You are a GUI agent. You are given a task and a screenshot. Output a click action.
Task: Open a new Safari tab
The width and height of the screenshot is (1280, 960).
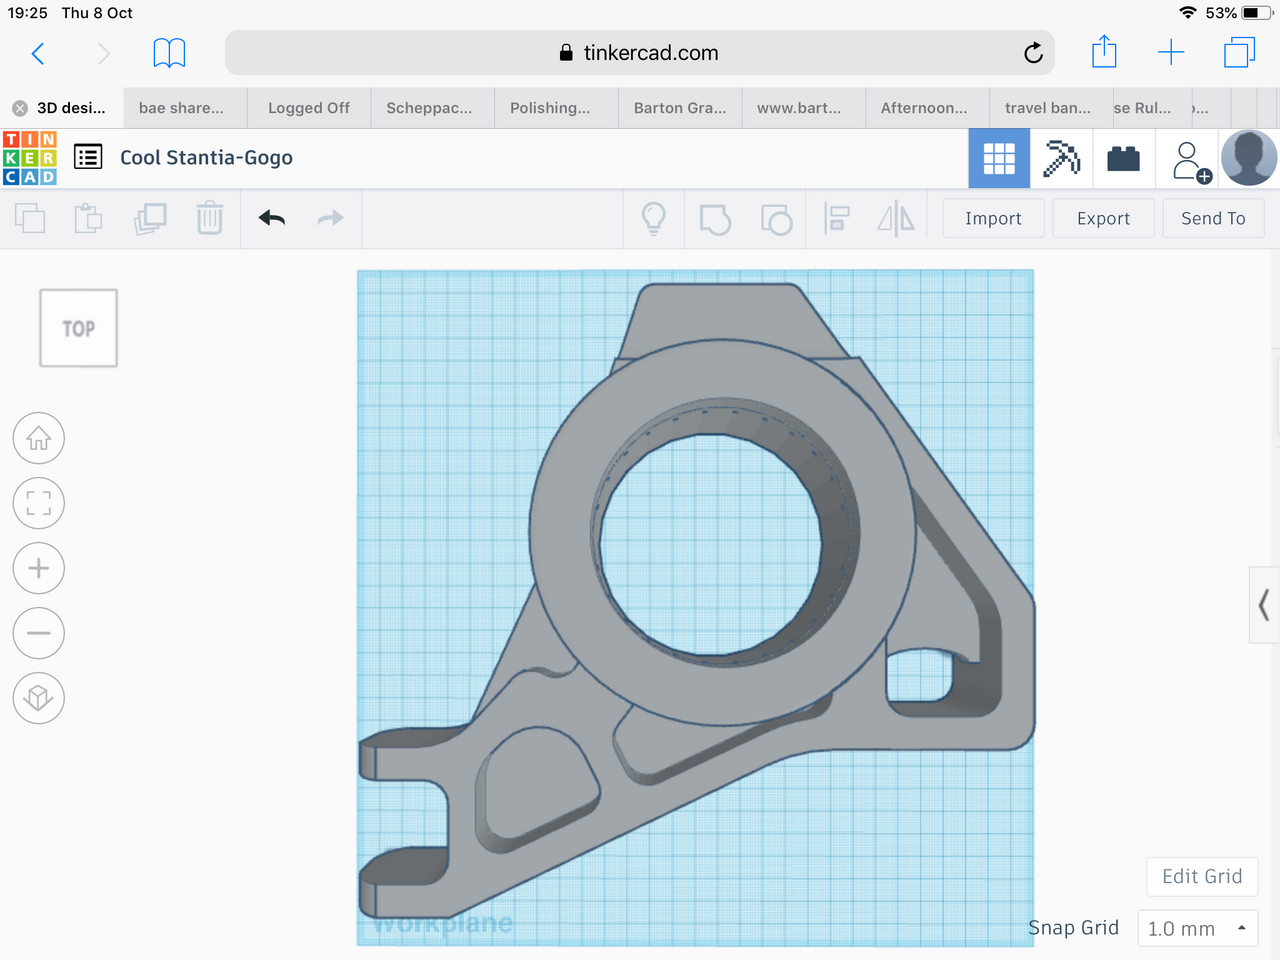(1170, 53)
